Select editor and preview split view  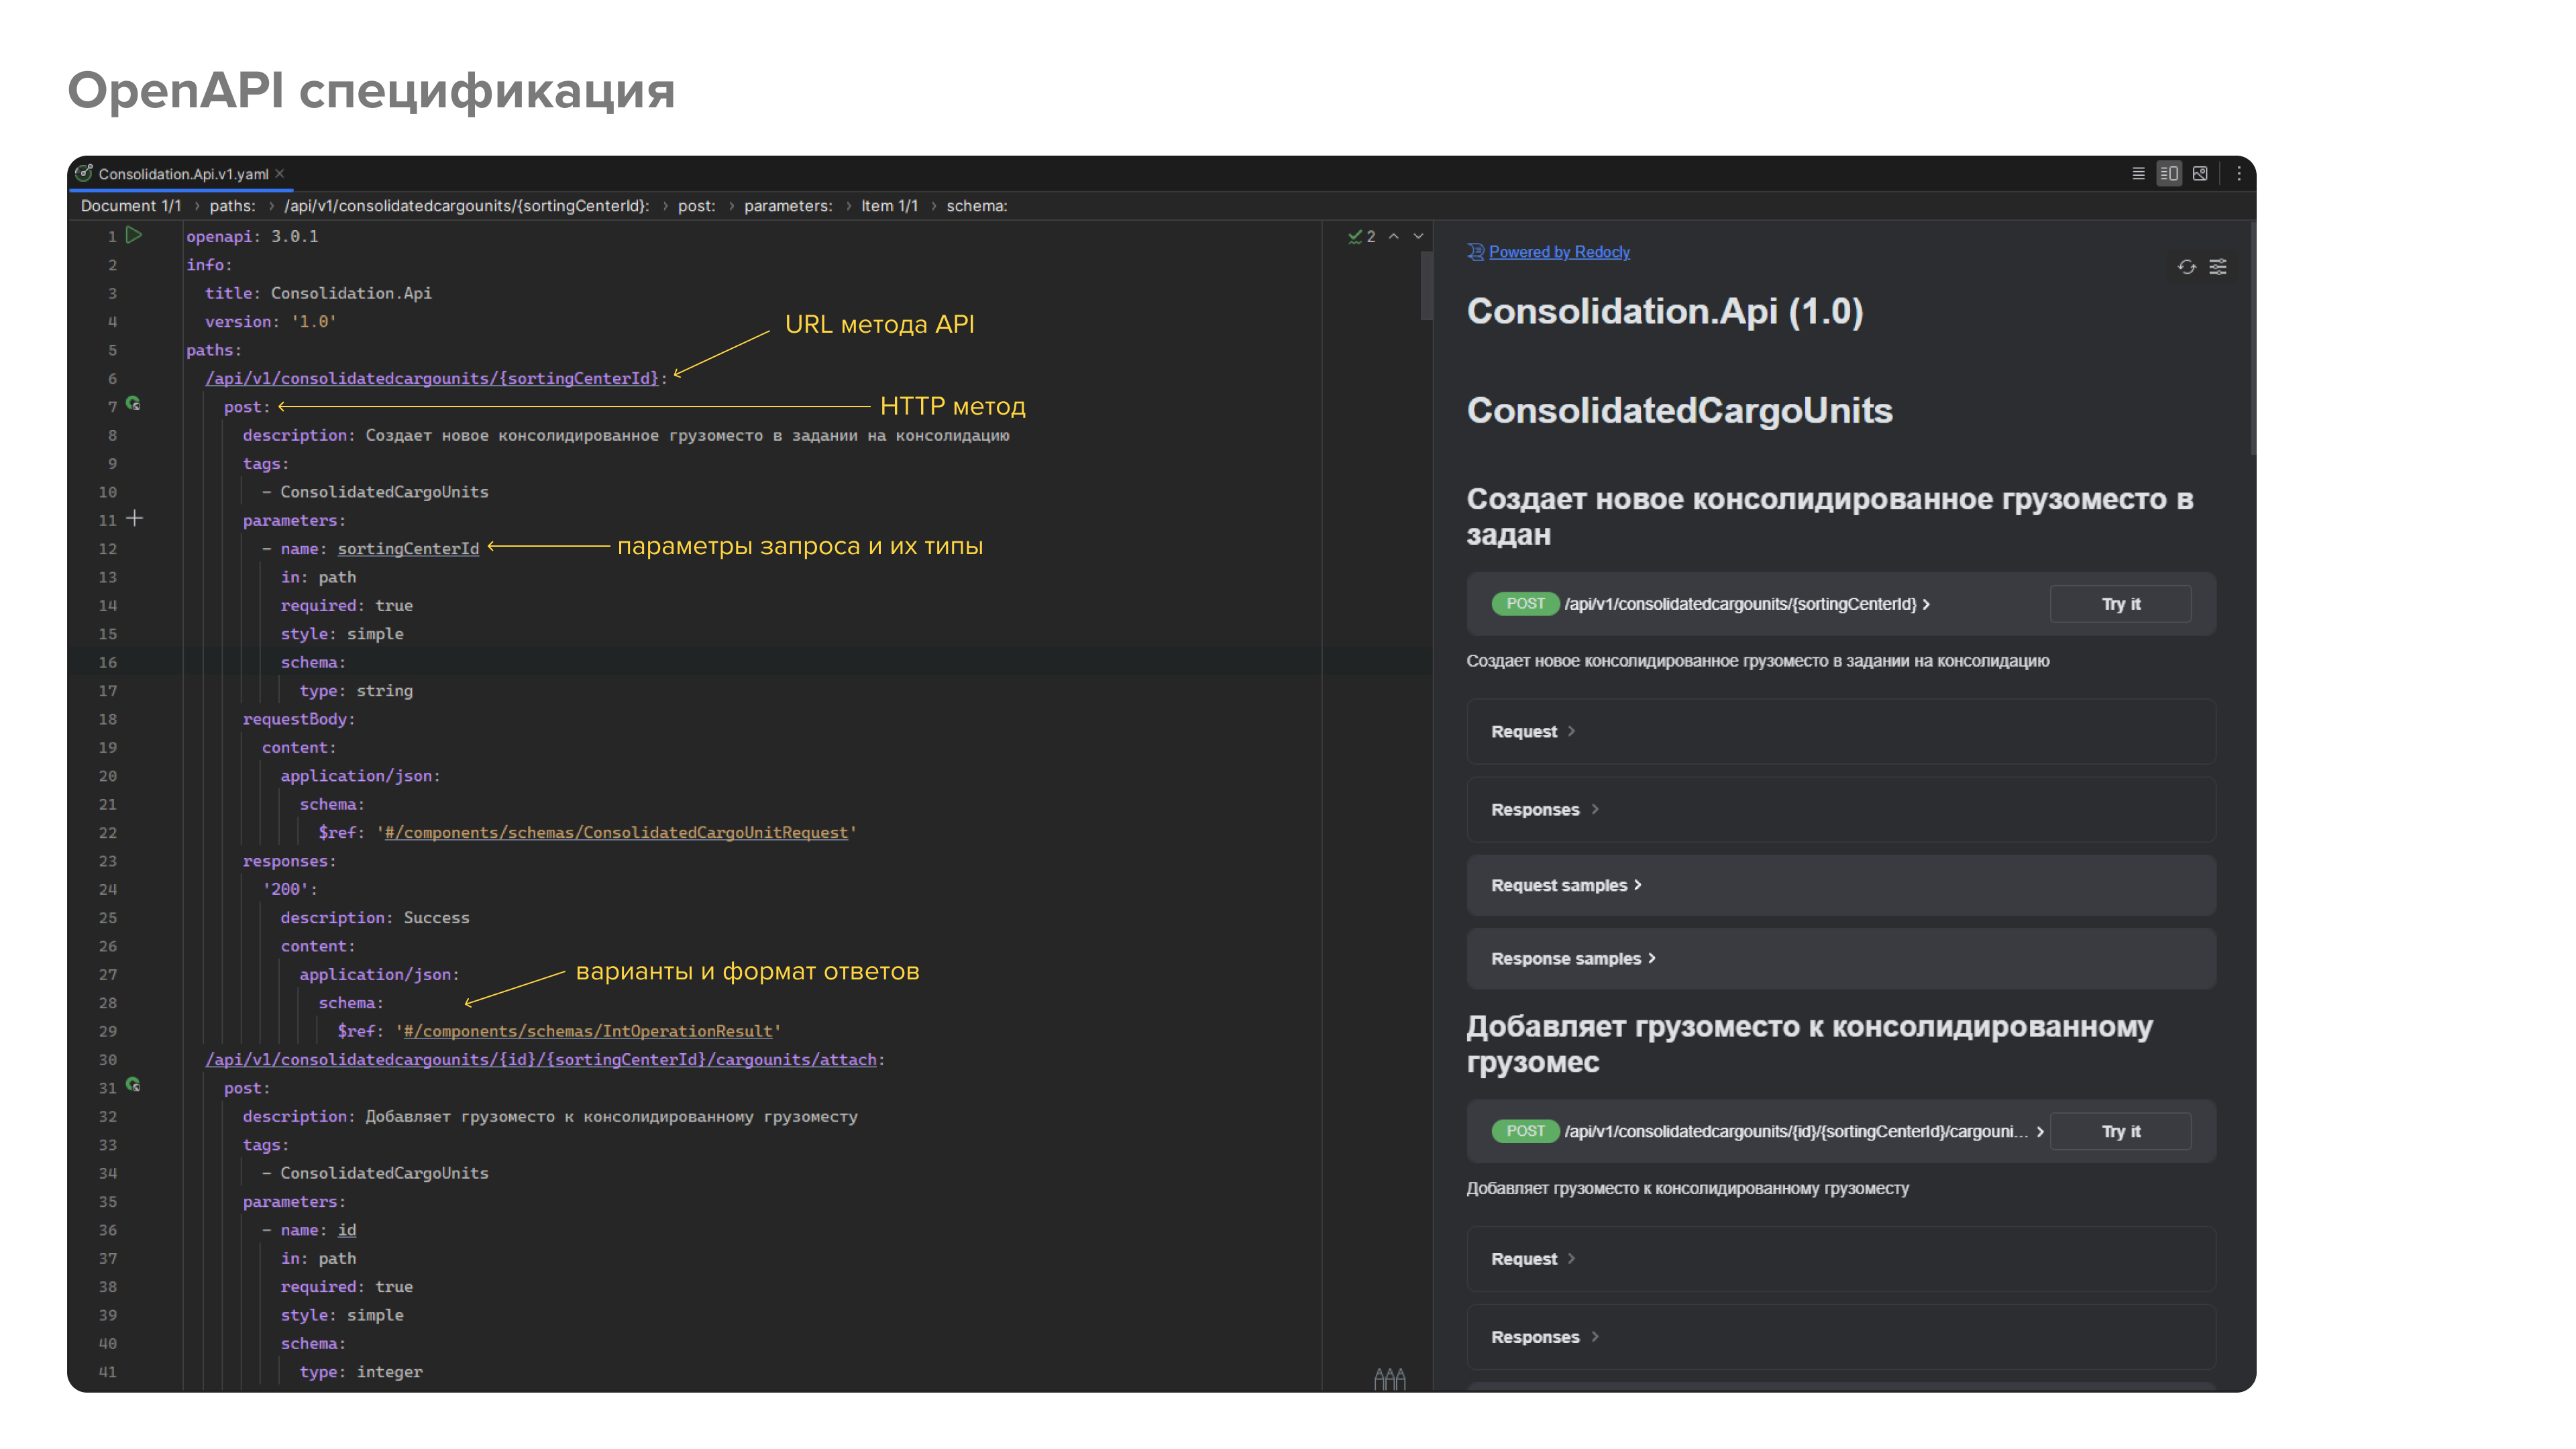2168,174
